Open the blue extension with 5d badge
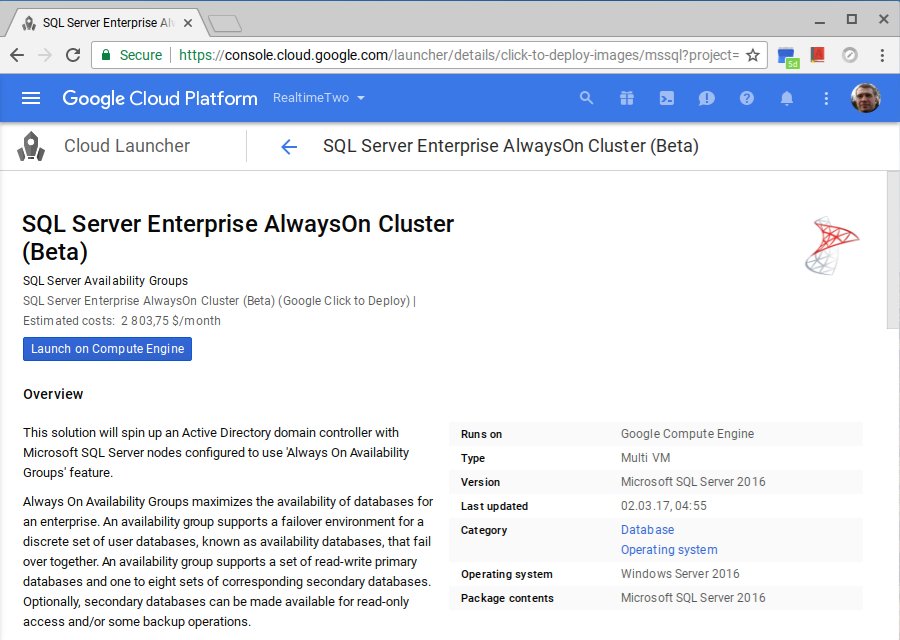 tap(788, 57)
